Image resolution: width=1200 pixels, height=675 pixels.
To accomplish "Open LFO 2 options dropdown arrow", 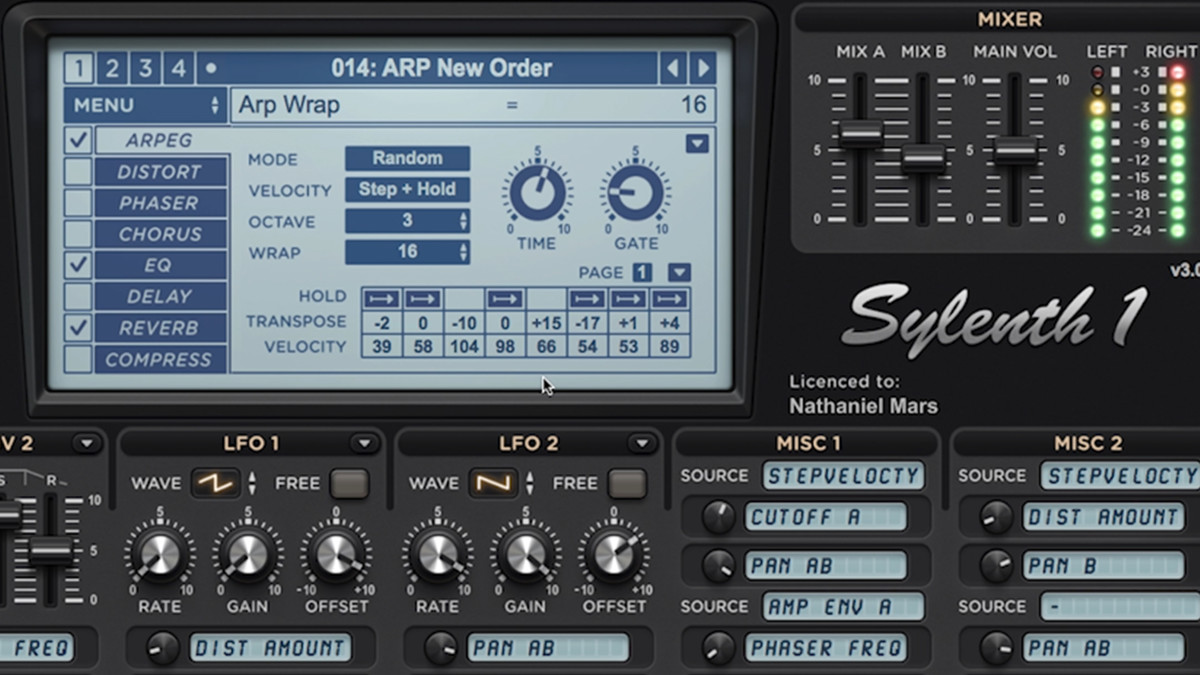I will coord(640,443).
